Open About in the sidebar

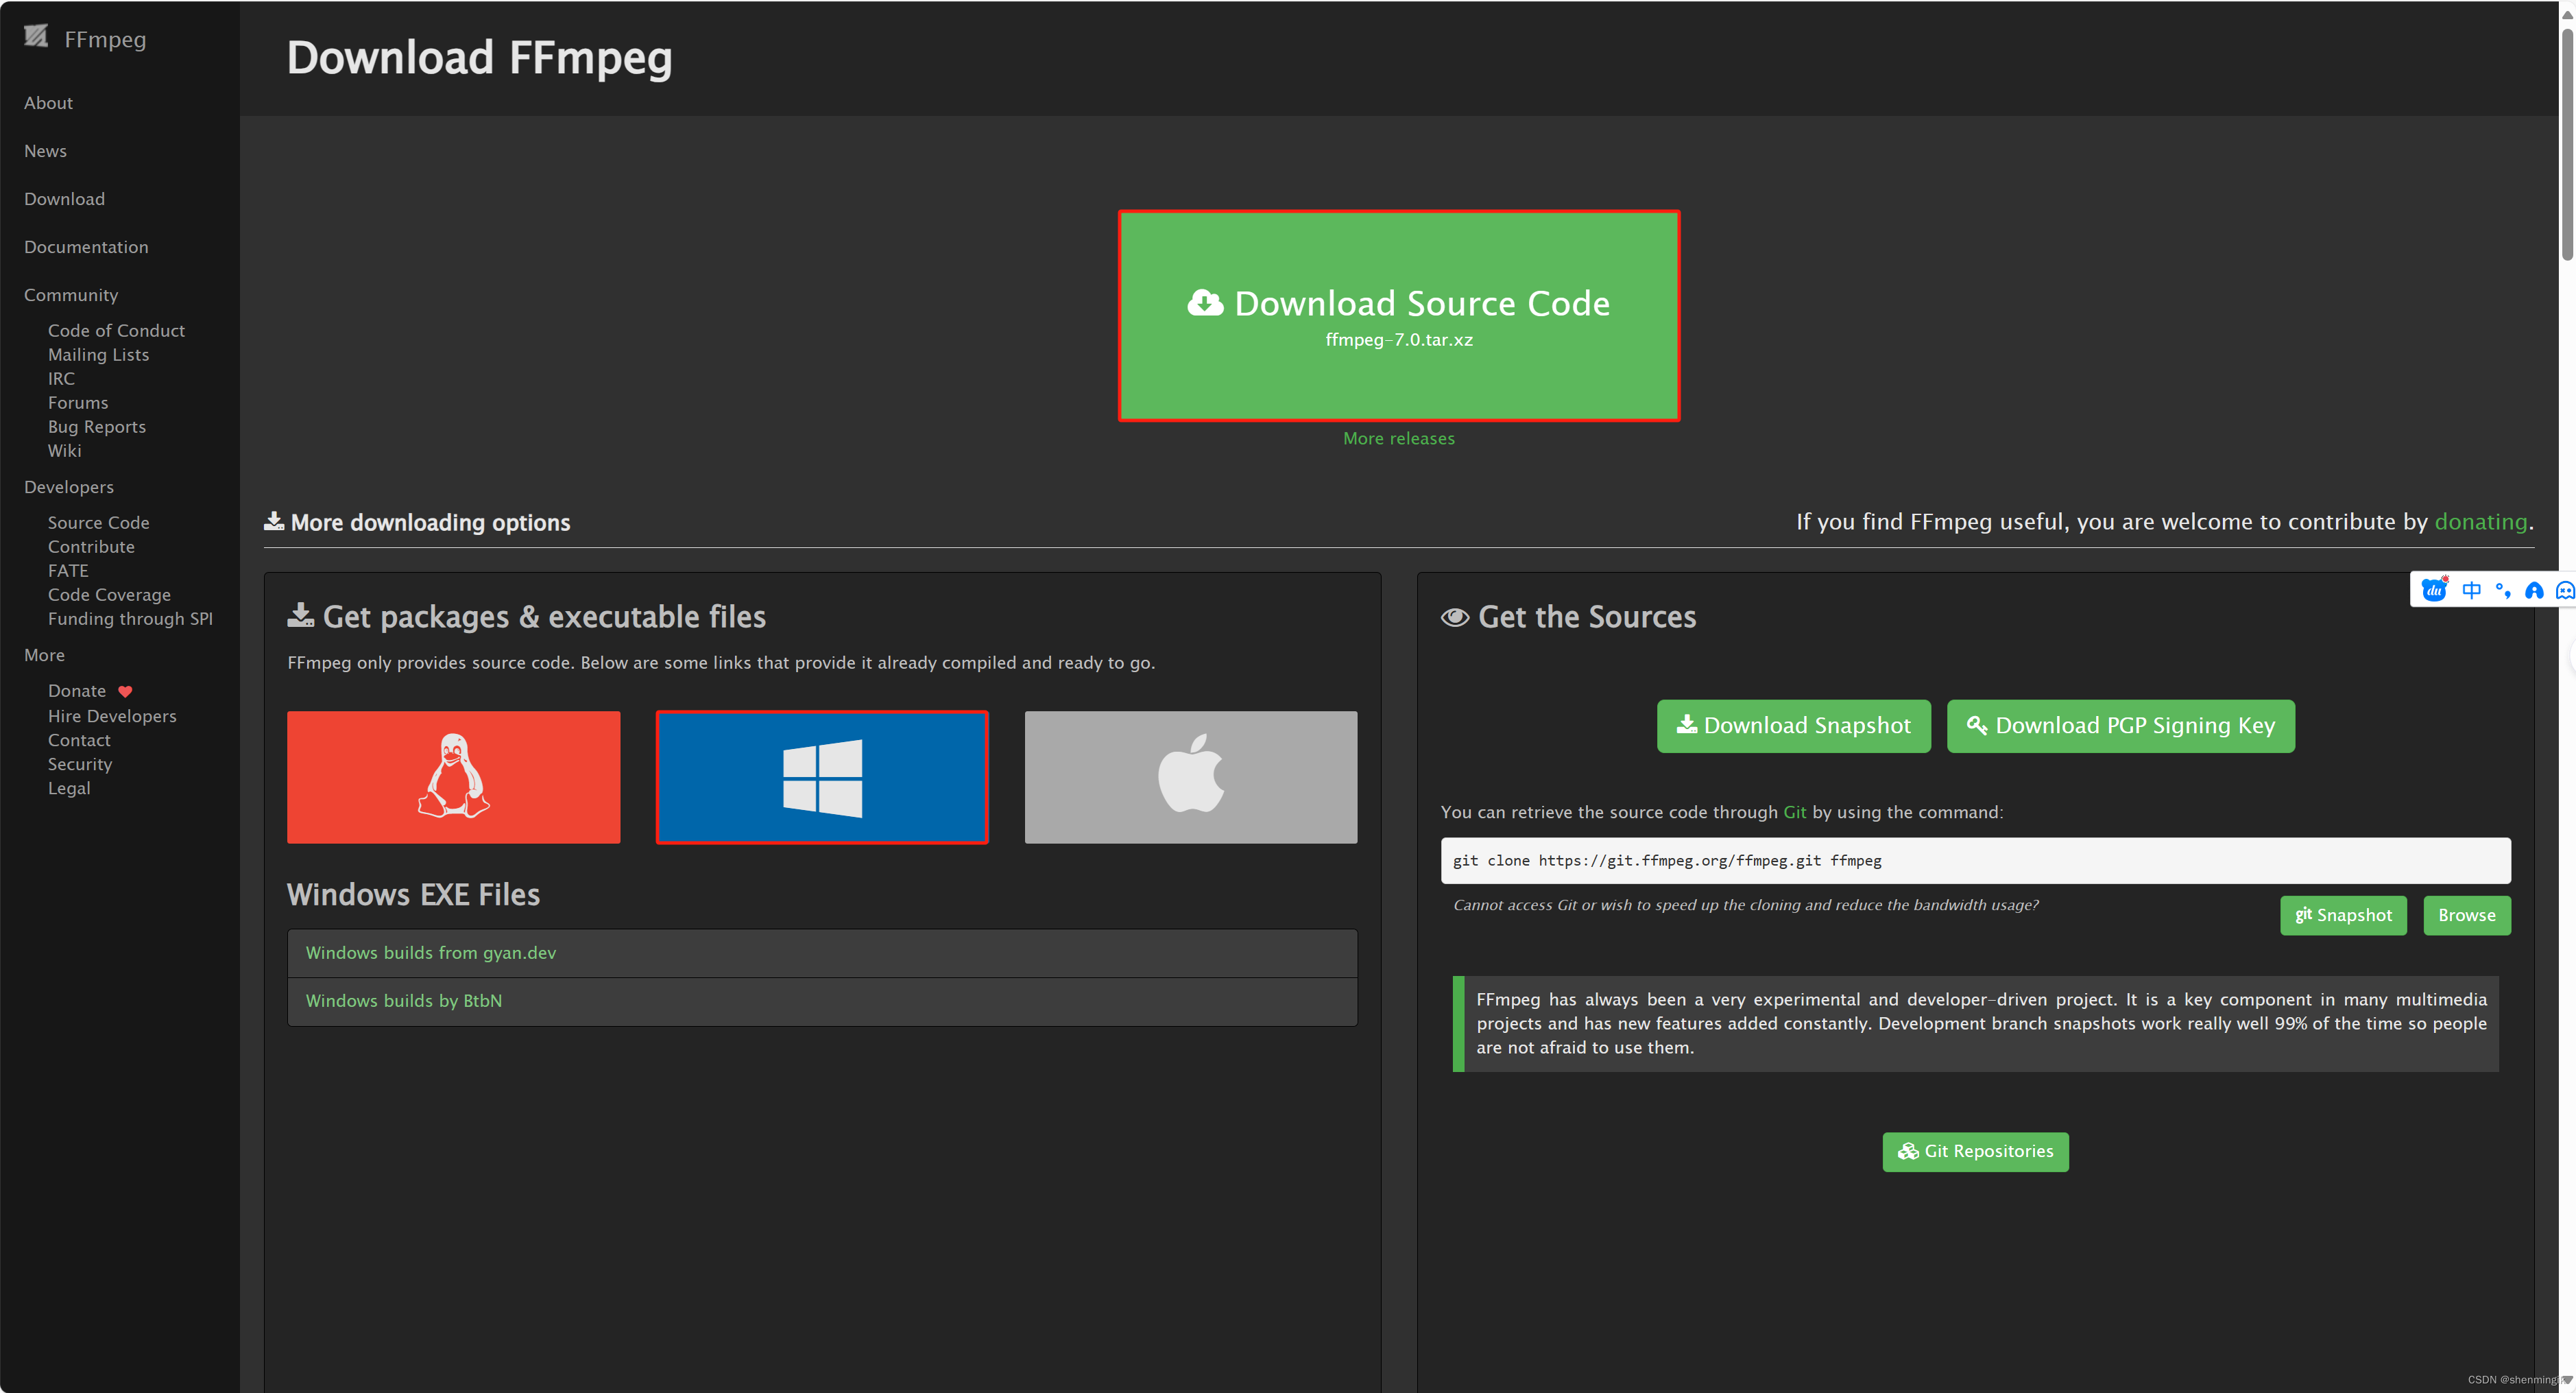point(48,102)
